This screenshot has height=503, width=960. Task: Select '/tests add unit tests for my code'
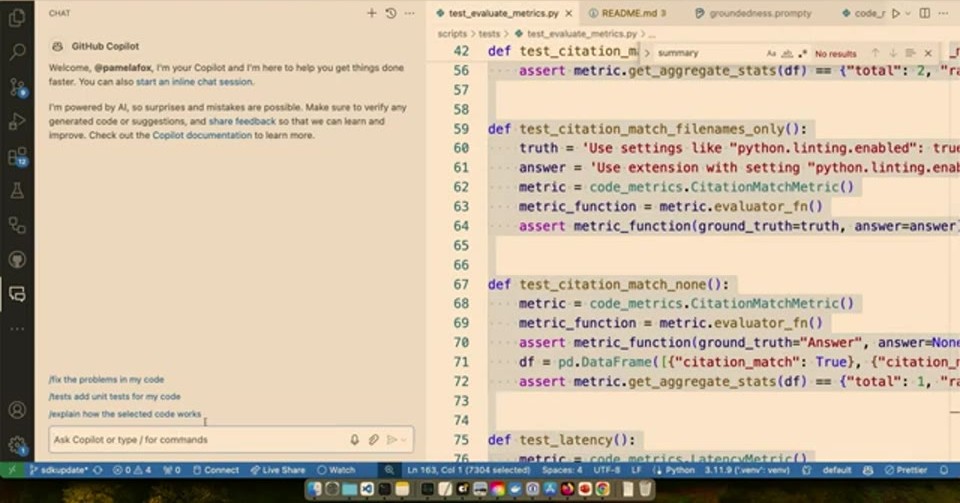114,397
